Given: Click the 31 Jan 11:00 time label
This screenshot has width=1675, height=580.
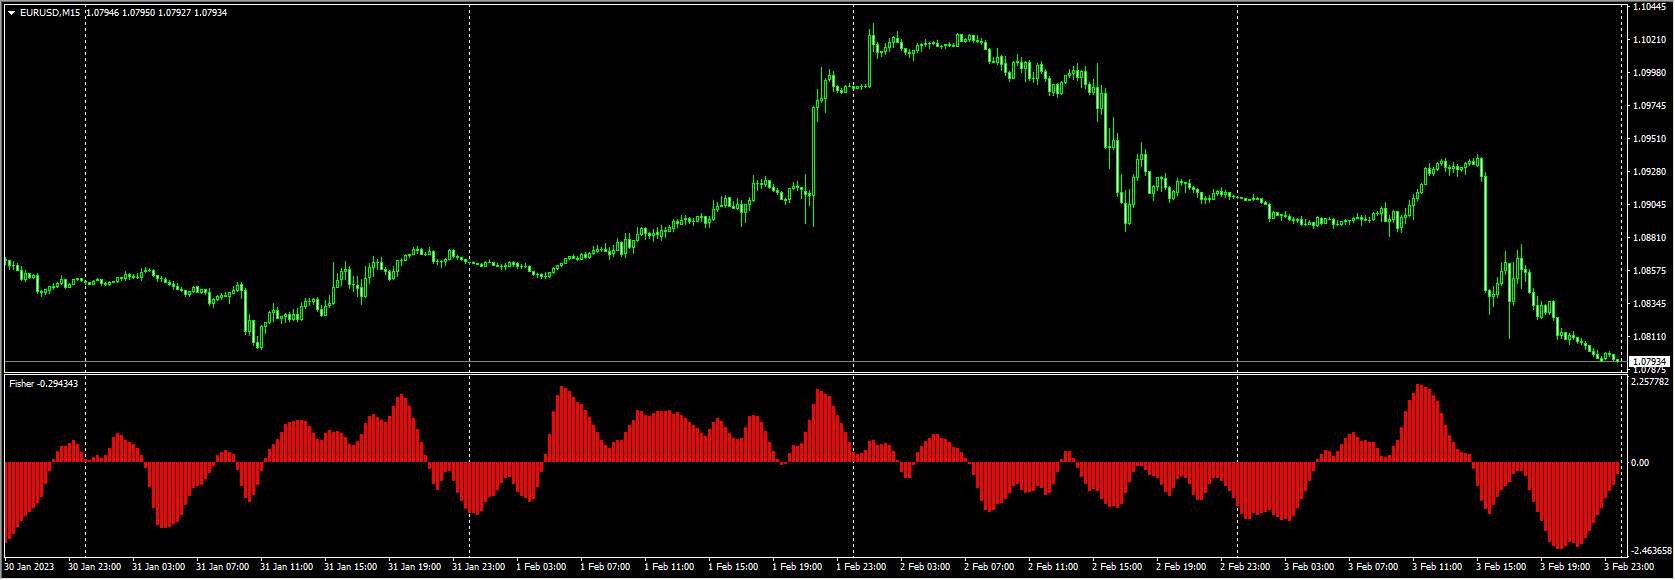Looking at the screenshot, I should click(286, 567).
